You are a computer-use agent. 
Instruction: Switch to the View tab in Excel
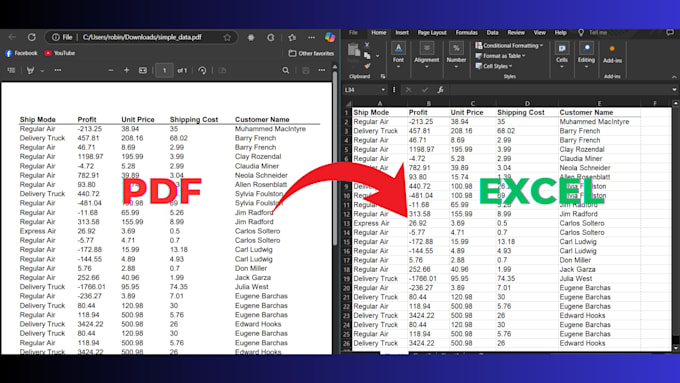[x=539, y=33]
